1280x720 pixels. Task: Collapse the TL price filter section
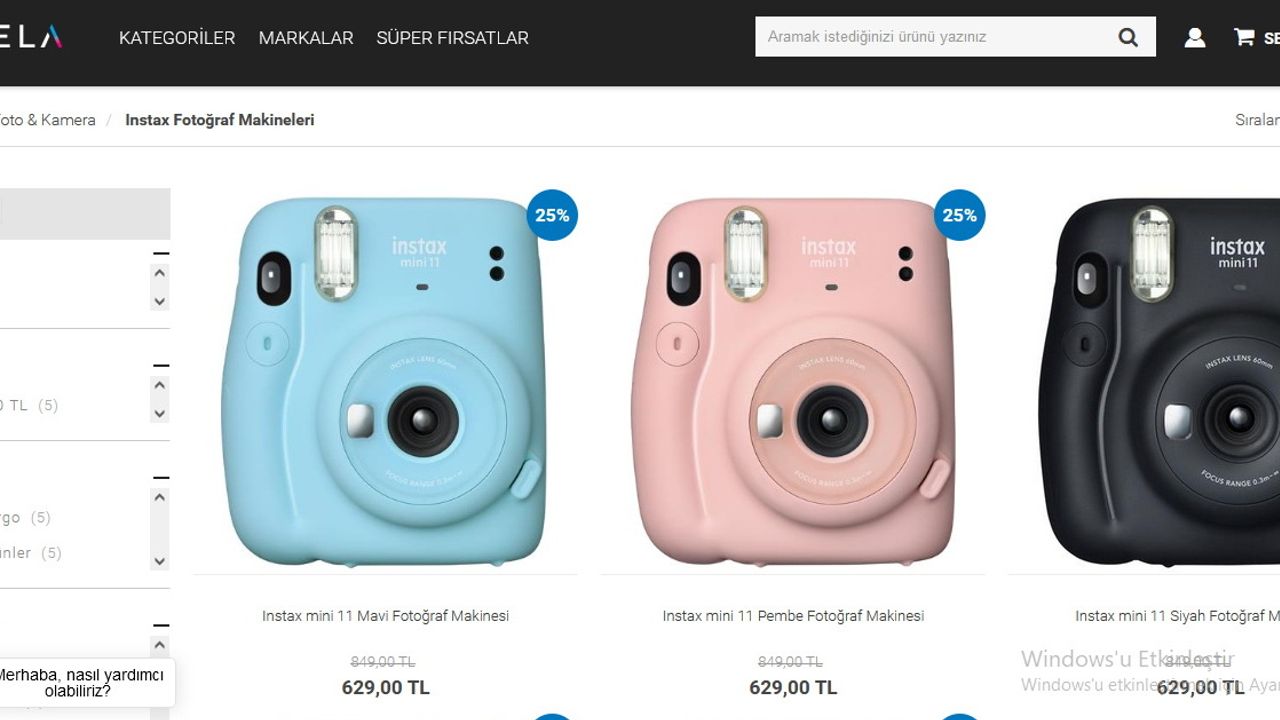(160, 365)
